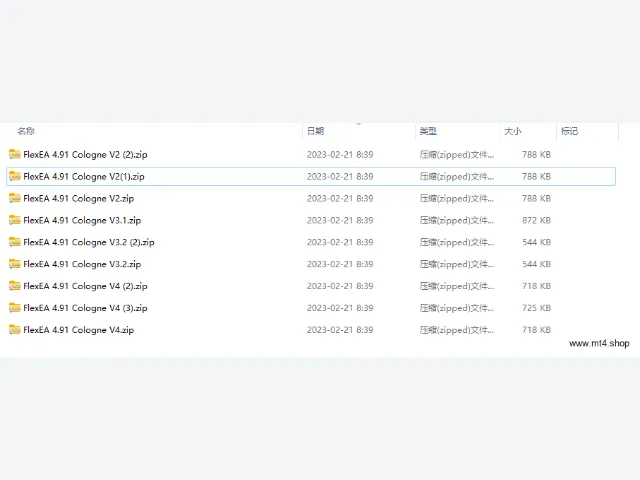Click zip icon of FlexEA 4.91 Cologne V4 (3).zip
This screenshot has height=480, width=640.
15,308
